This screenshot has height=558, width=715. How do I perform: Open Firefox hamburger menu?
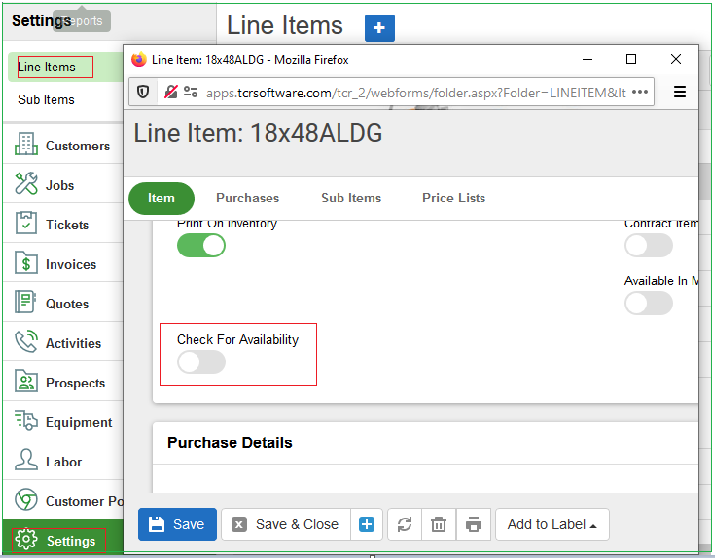tap(680, 92)
